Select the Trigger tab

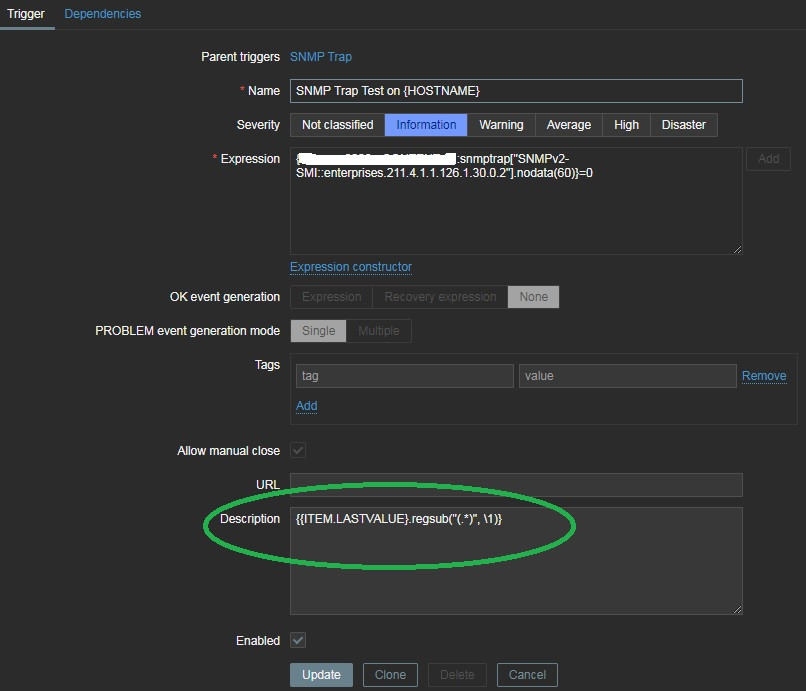26,14
